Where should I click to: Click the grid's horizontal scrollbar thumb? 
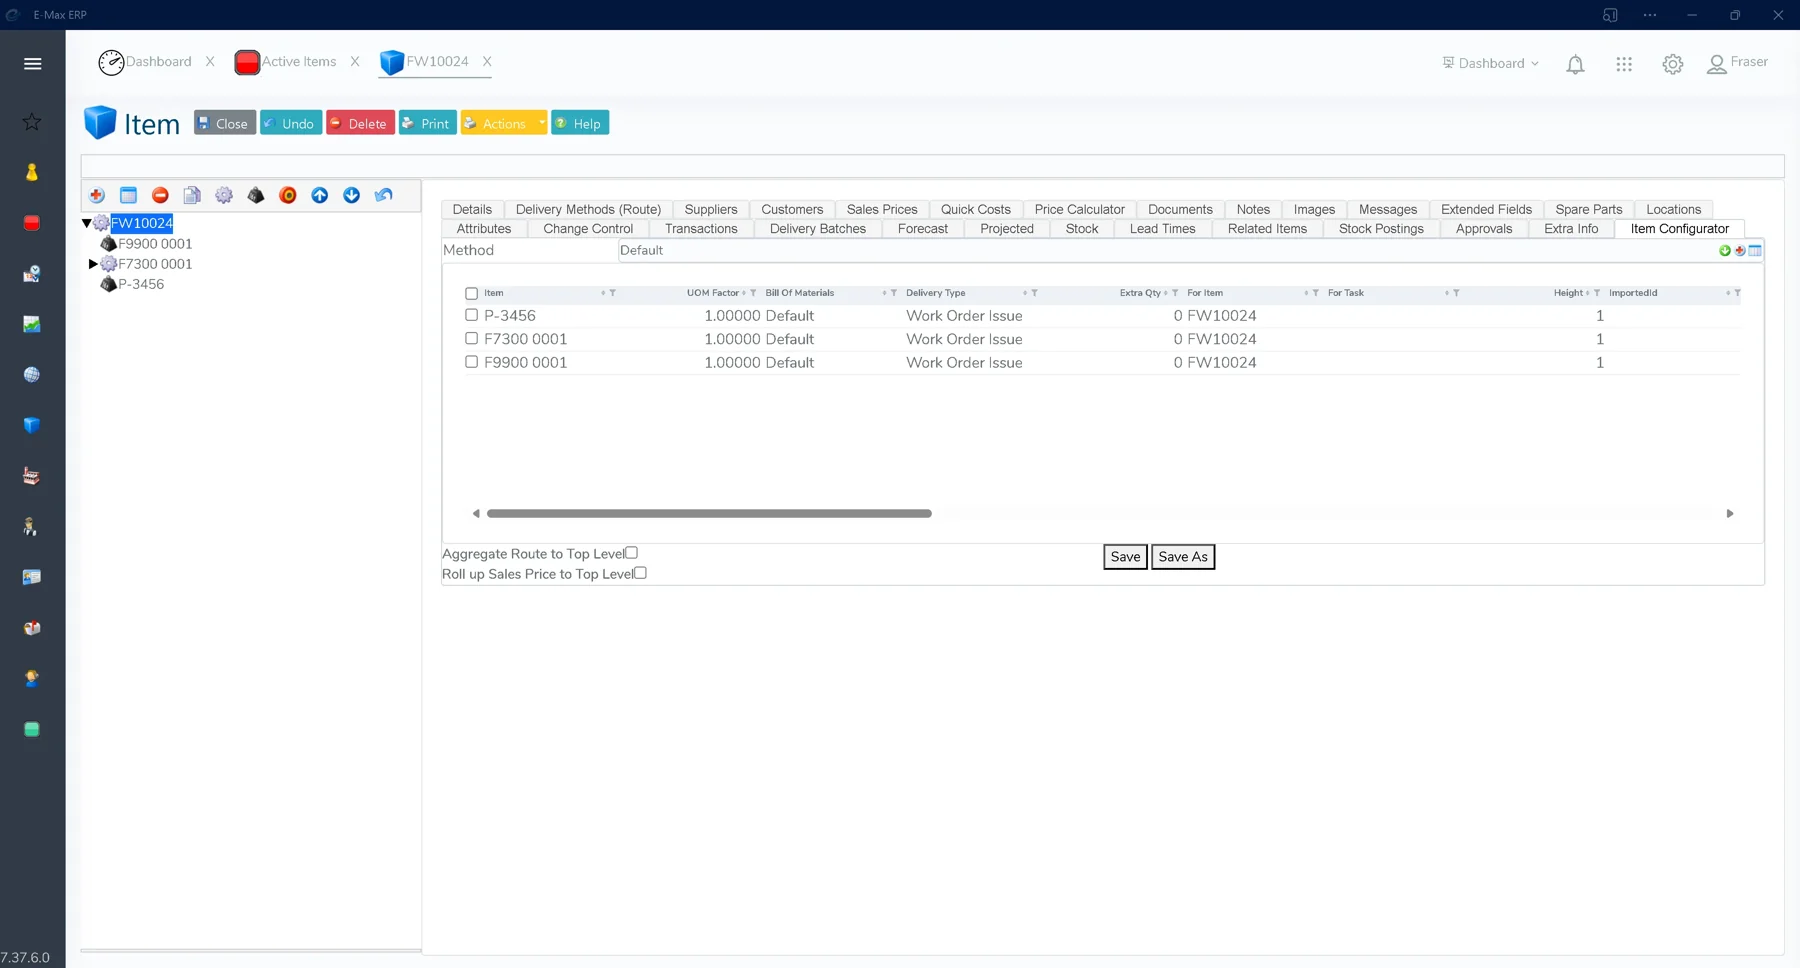709,514
